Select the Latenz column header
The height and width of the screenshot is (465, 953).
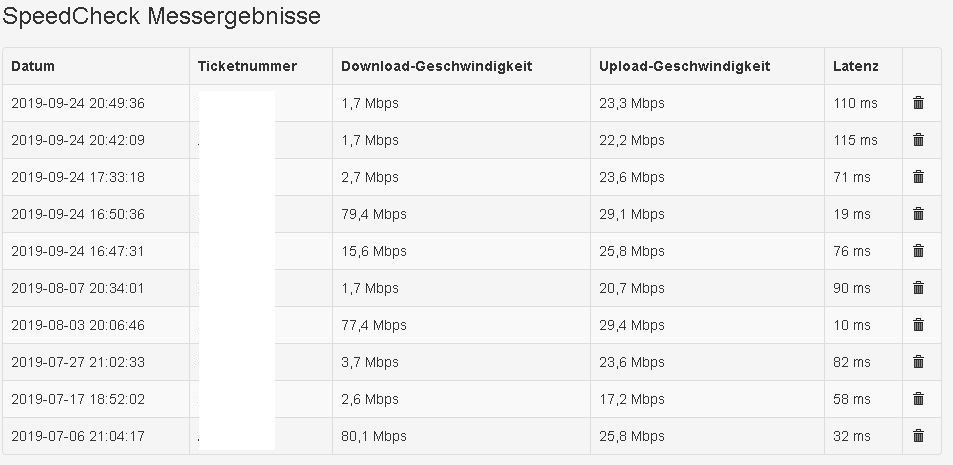click(855, 67)
